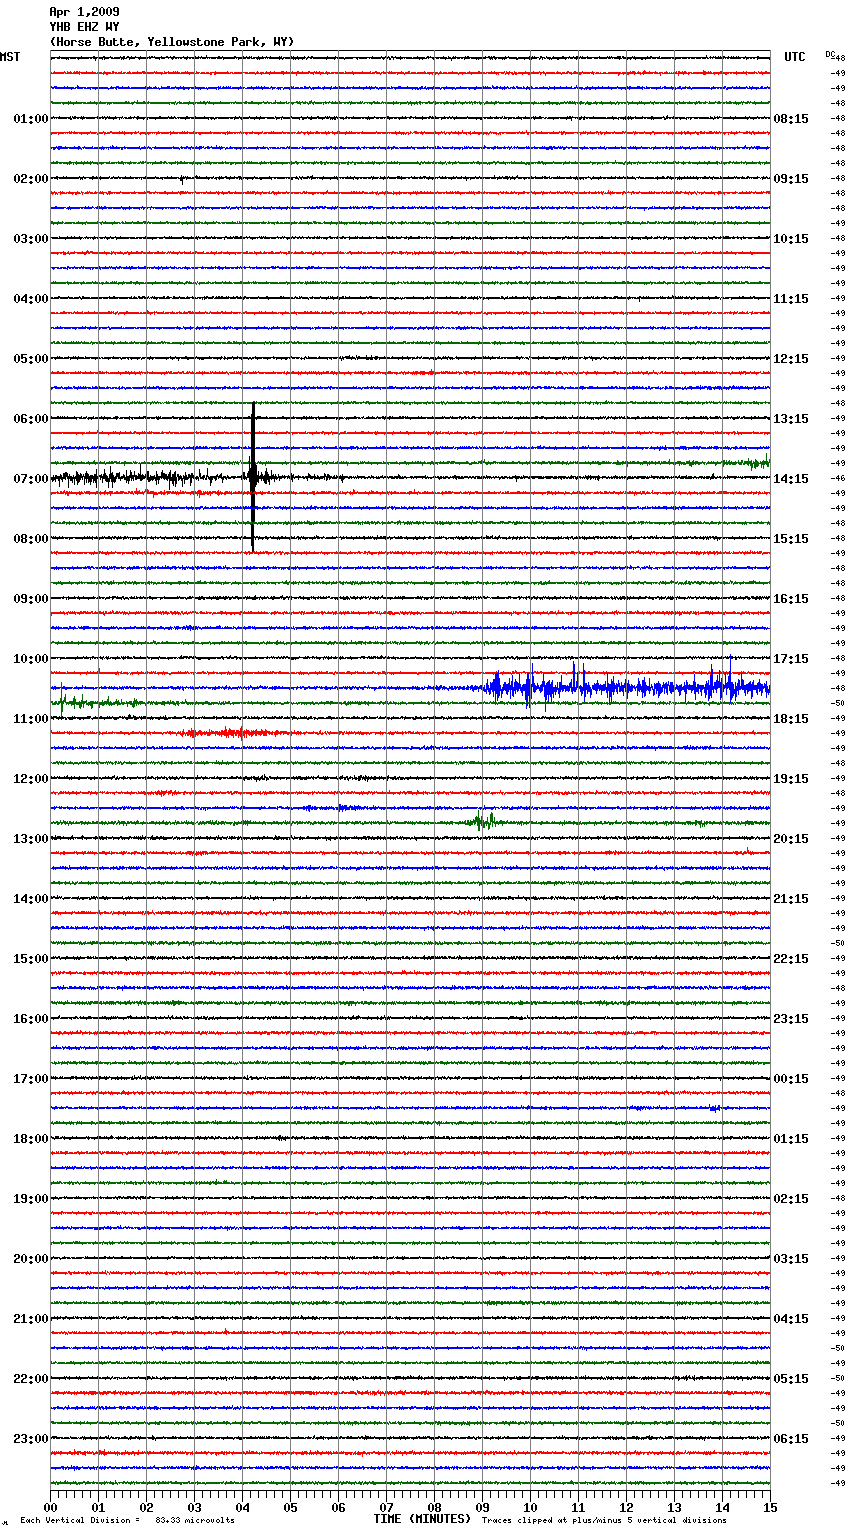
Task: Pick the 21:00 MST time label
Action: [31, 1319]
